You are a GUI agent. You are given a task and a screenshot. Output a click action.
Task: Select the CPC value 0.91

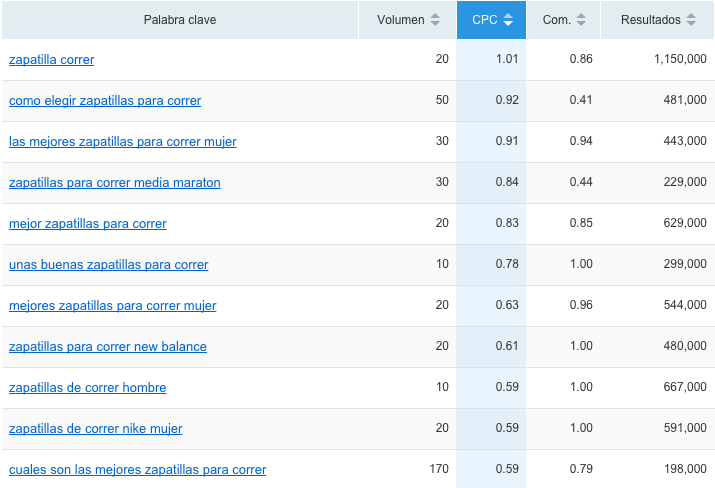(507, 141)
